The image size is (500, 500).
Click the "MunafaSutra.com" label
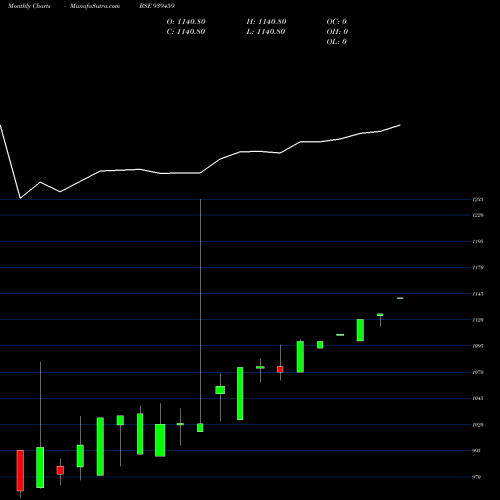tap(95, 6)
